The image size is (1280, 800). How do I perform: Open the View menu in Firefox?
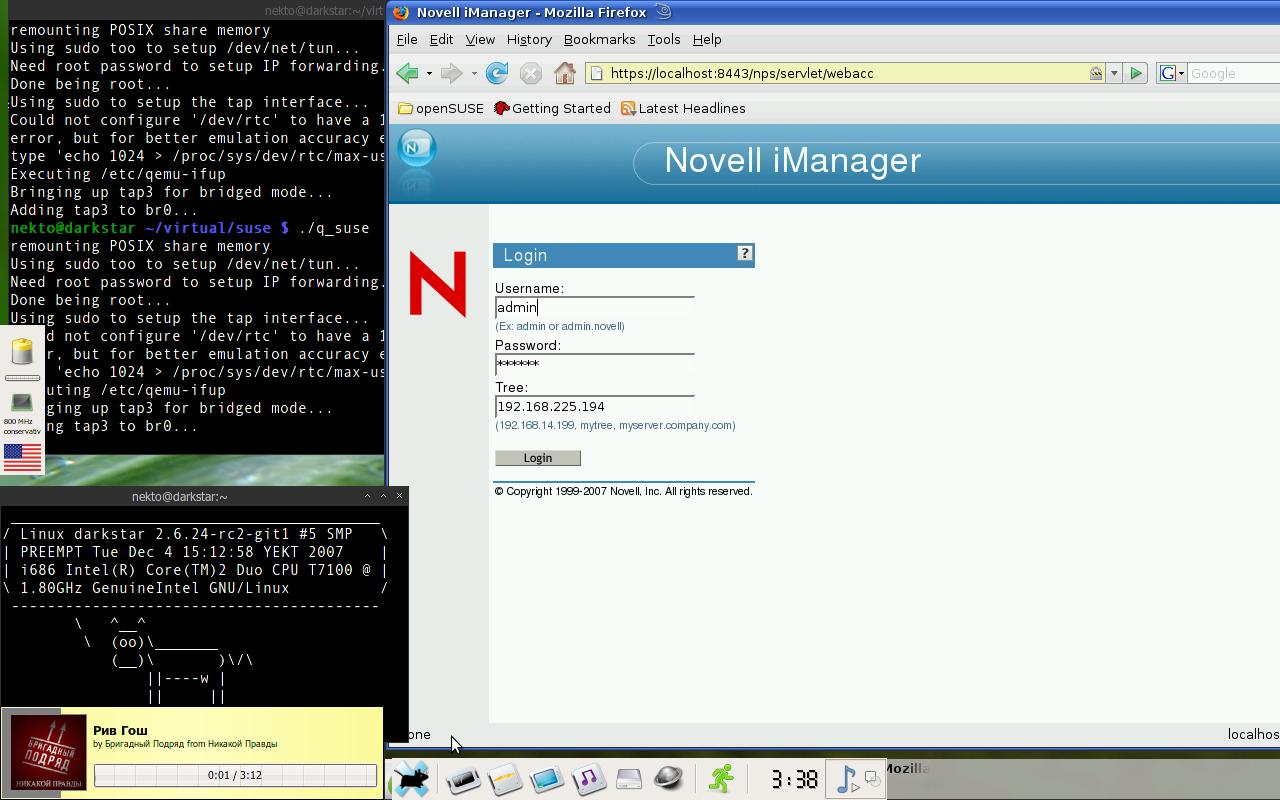coord(480,39)
